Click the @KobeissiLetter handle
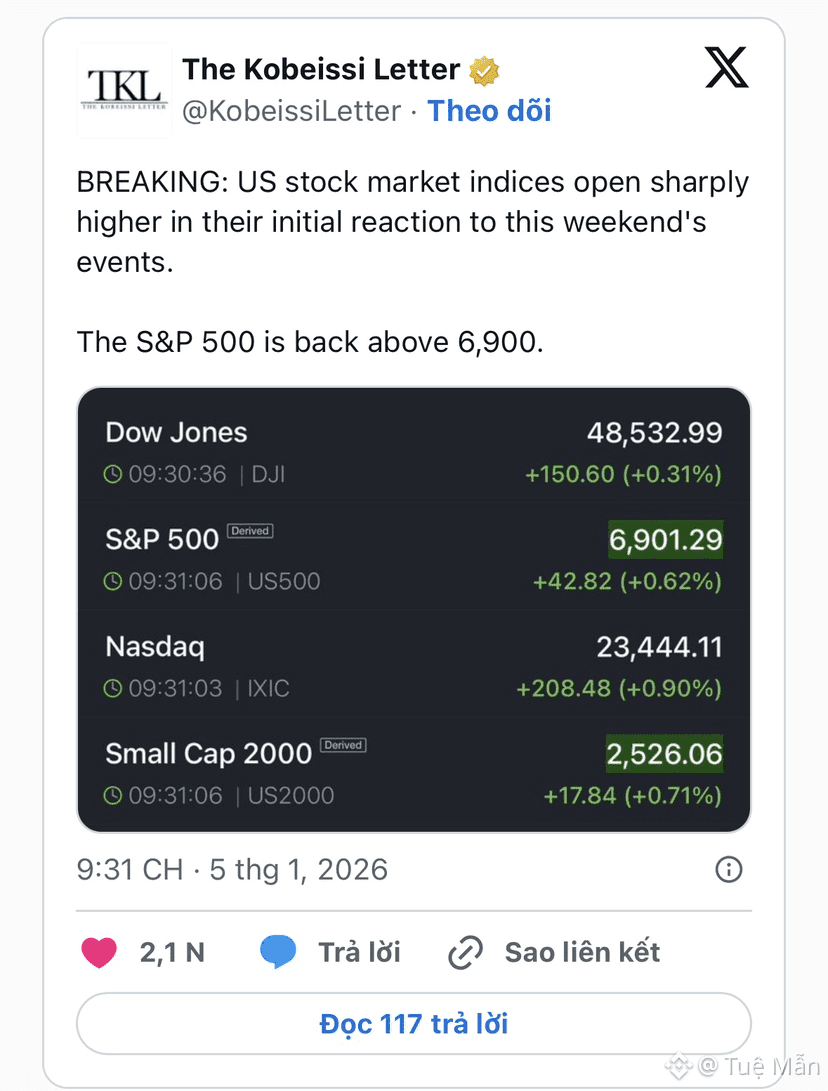828x1091 pixels. (291, 111)
